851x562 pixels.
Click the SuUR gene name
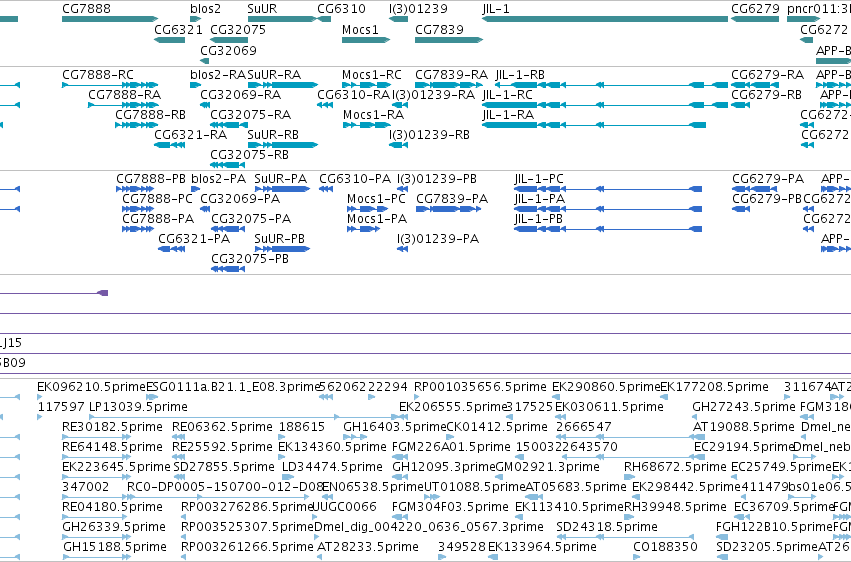click(x=262, y=9)
